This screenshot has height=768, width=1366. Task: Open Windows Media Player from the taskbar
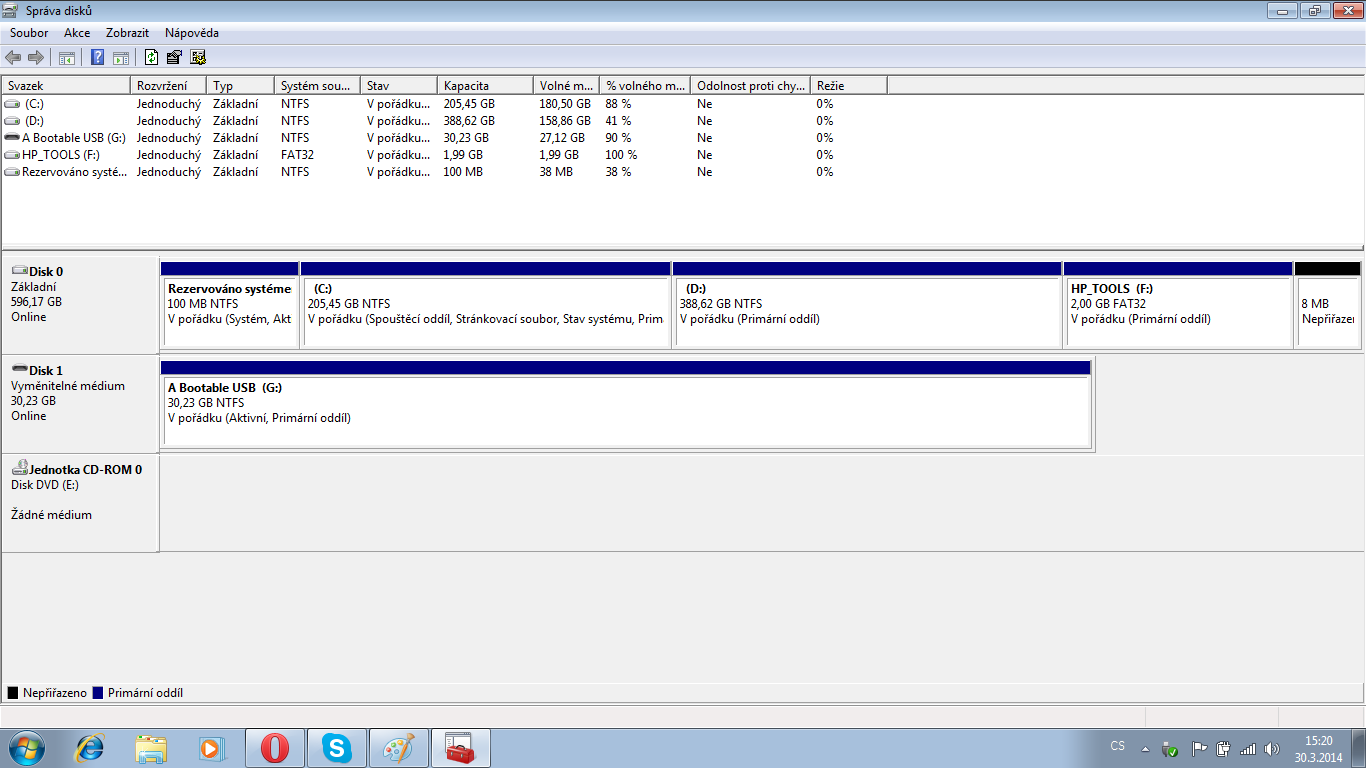coord(213,748)
